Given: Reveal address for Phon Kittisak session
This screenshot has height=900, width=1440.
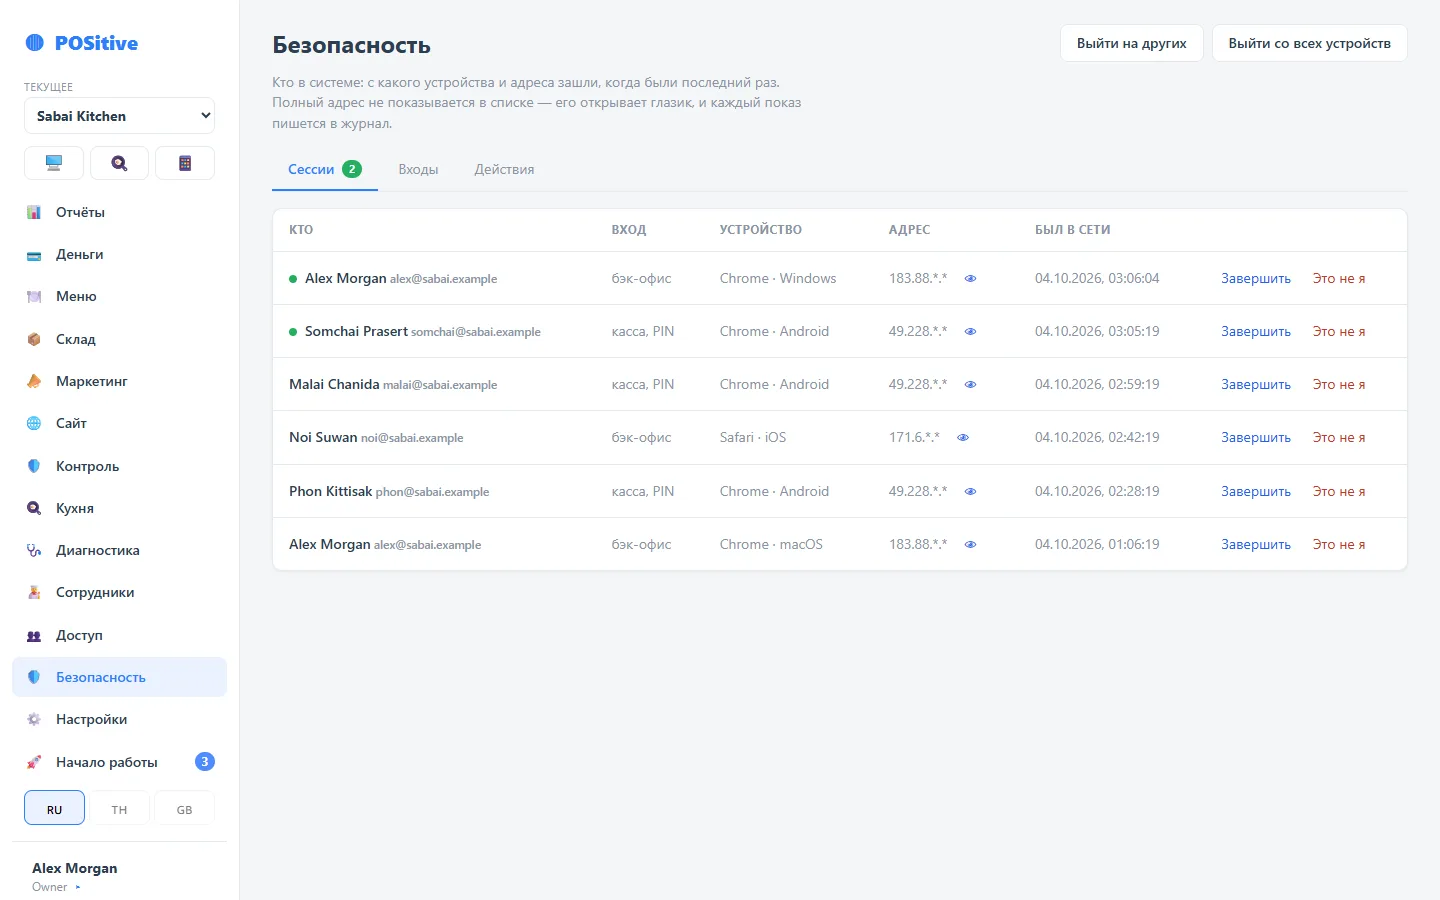Looking at the screenshot, I should [970, 492].
